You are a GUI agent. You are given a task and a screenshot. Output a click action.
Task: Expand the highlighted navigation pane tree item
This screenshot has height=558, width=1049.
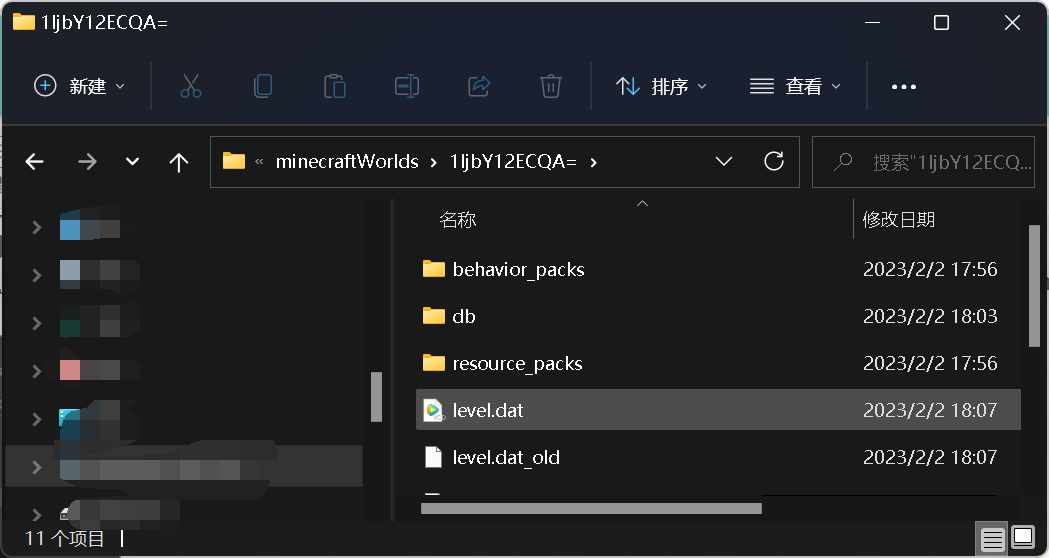coord(37,467)
